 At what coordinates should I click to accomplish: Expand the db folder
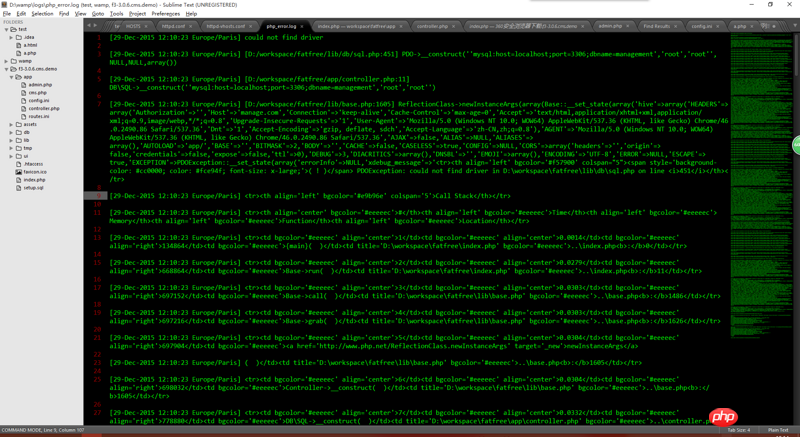coord(11,133)
